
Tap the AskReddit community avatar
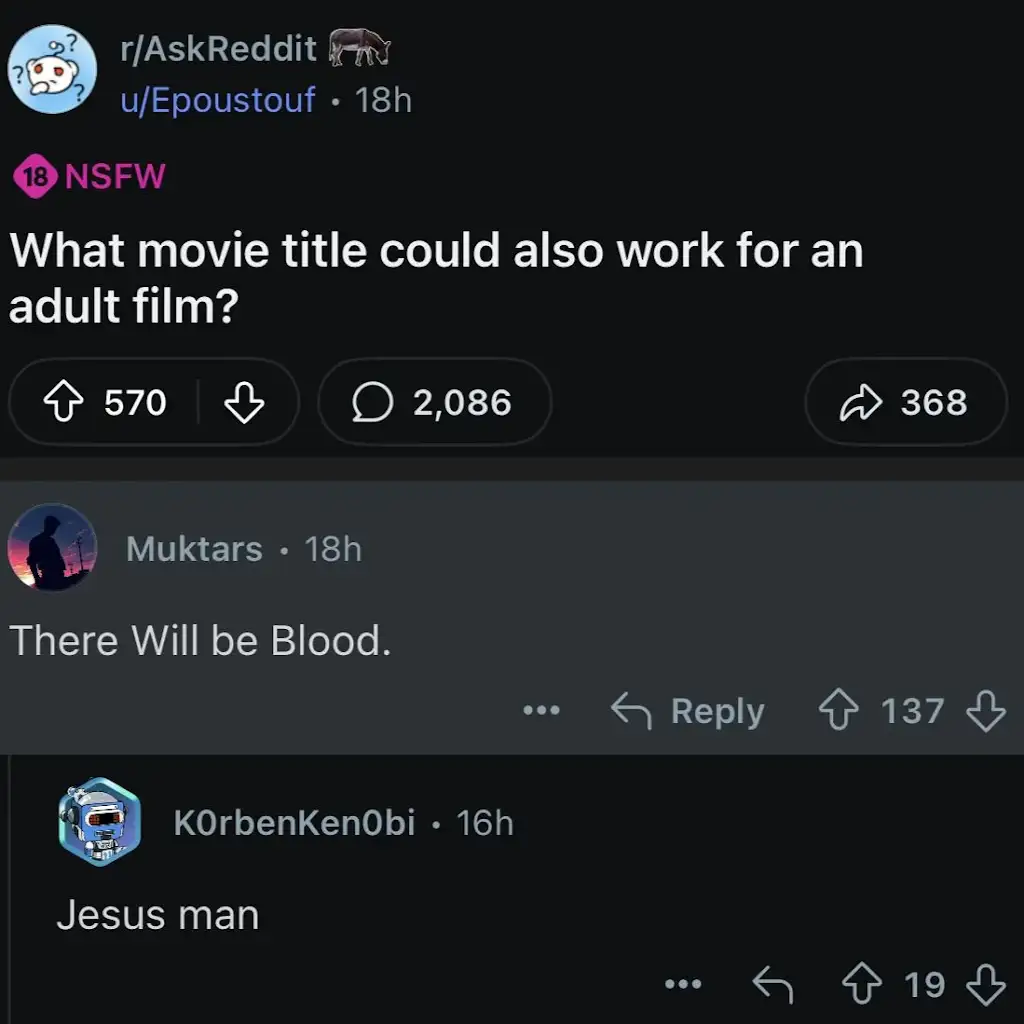(x=53, y=72)
